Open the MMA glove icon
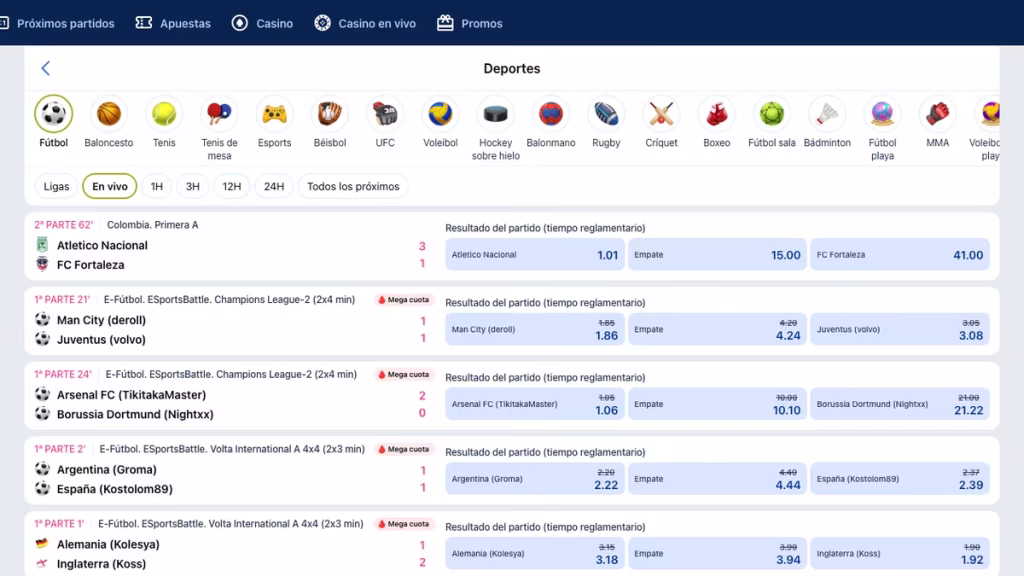1024x576 pixels. pos(937,114)
